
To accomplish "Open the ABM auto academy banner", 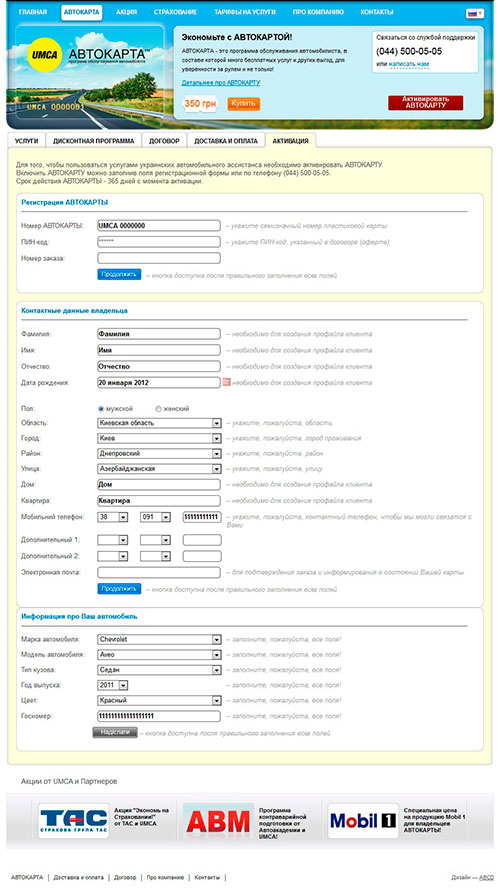I will [218, 821].
